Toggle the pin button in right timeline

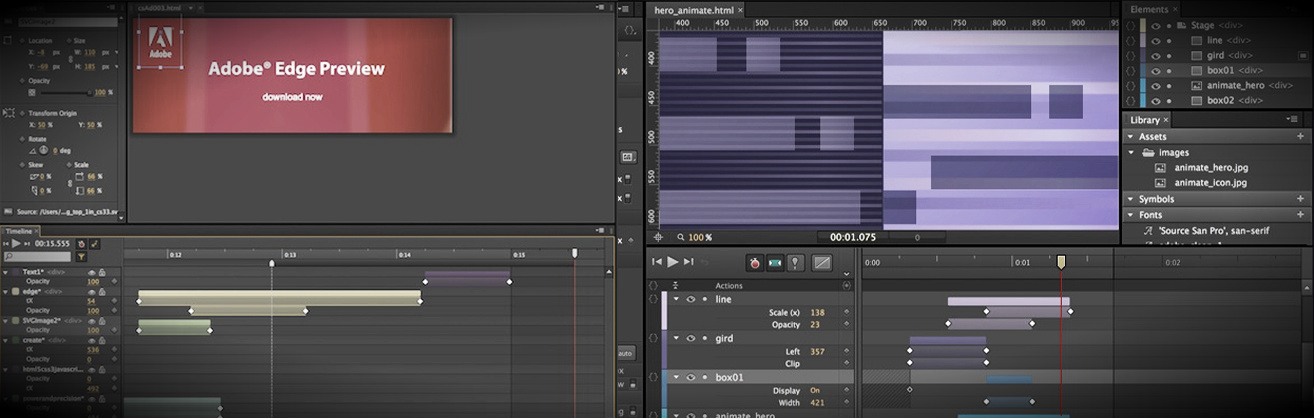[795, 263]
